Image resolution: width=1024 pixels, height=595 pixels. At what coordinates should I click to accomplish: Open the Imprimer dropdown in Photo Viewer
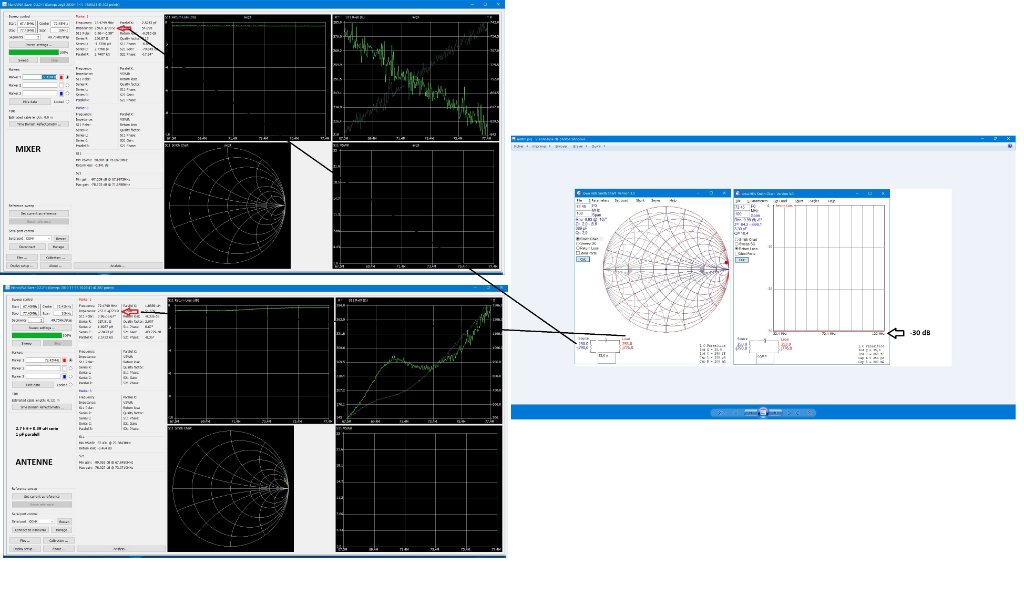pyautogui.click(x=541, y=146)
